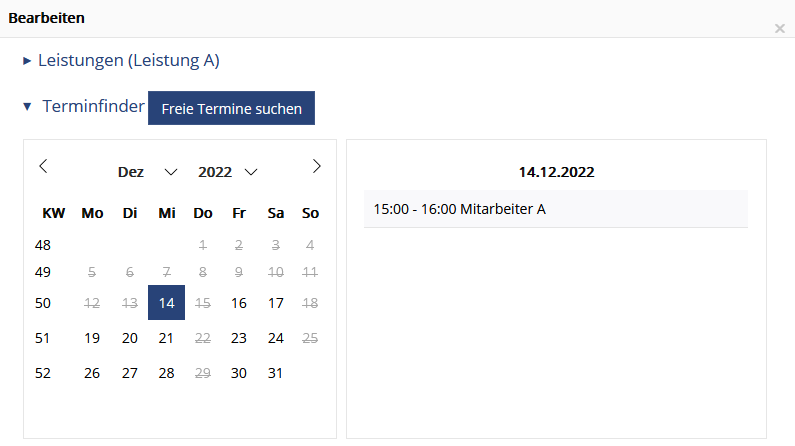
Task: Select December 14 in calendar
Action: [x=166, y=303]
